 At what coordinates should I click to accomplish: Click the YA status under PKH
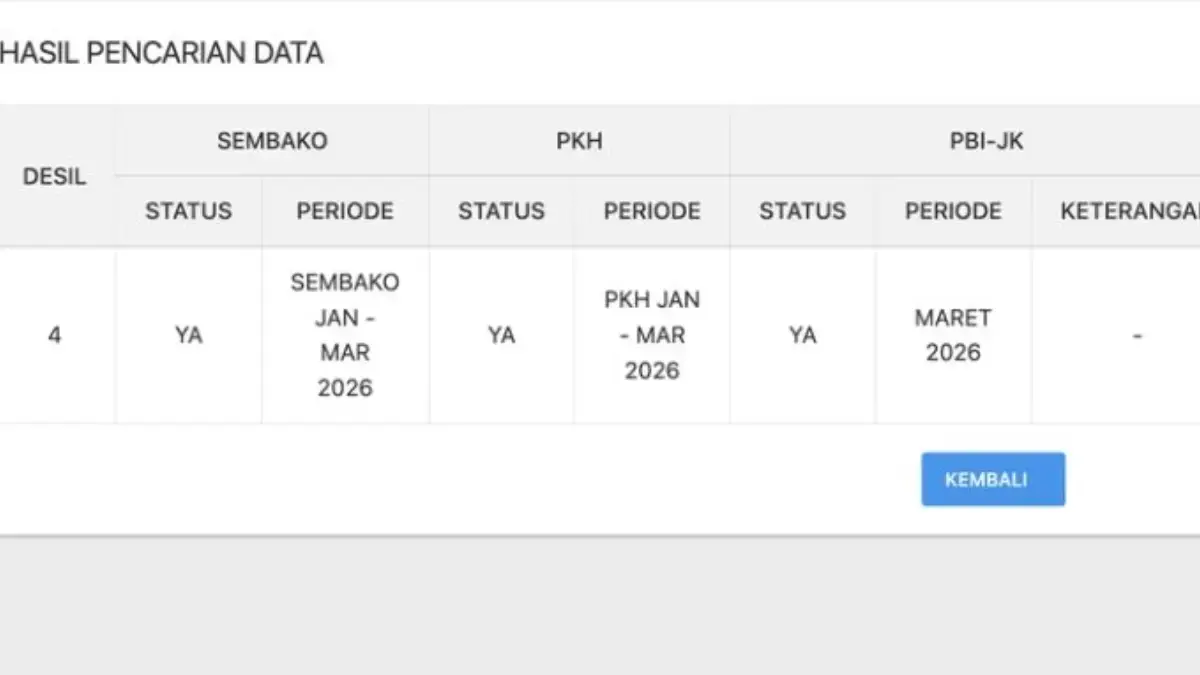(x=501, y=335)
